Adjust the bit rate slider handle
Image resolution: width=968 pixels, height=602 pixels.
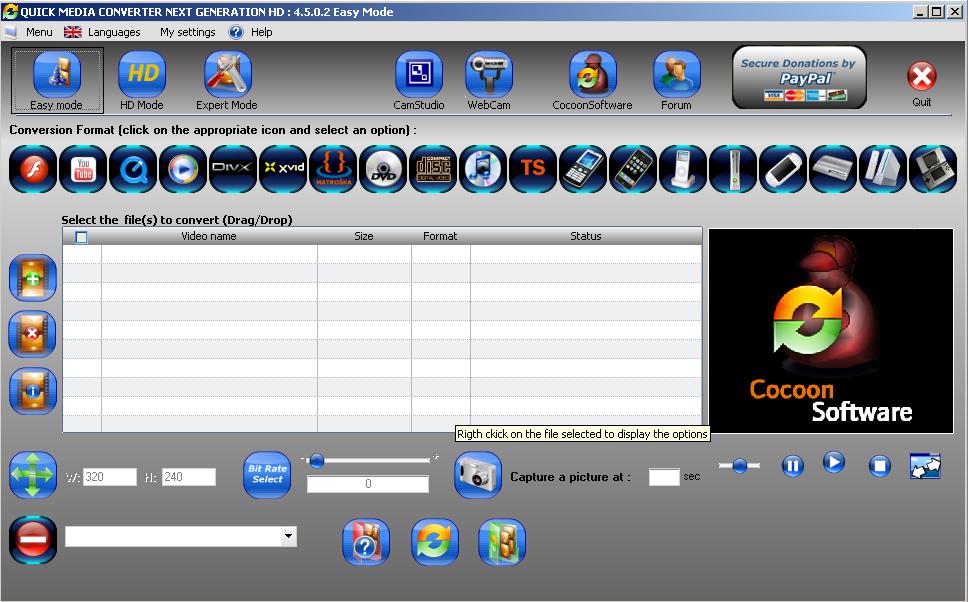tap(317, 461)
